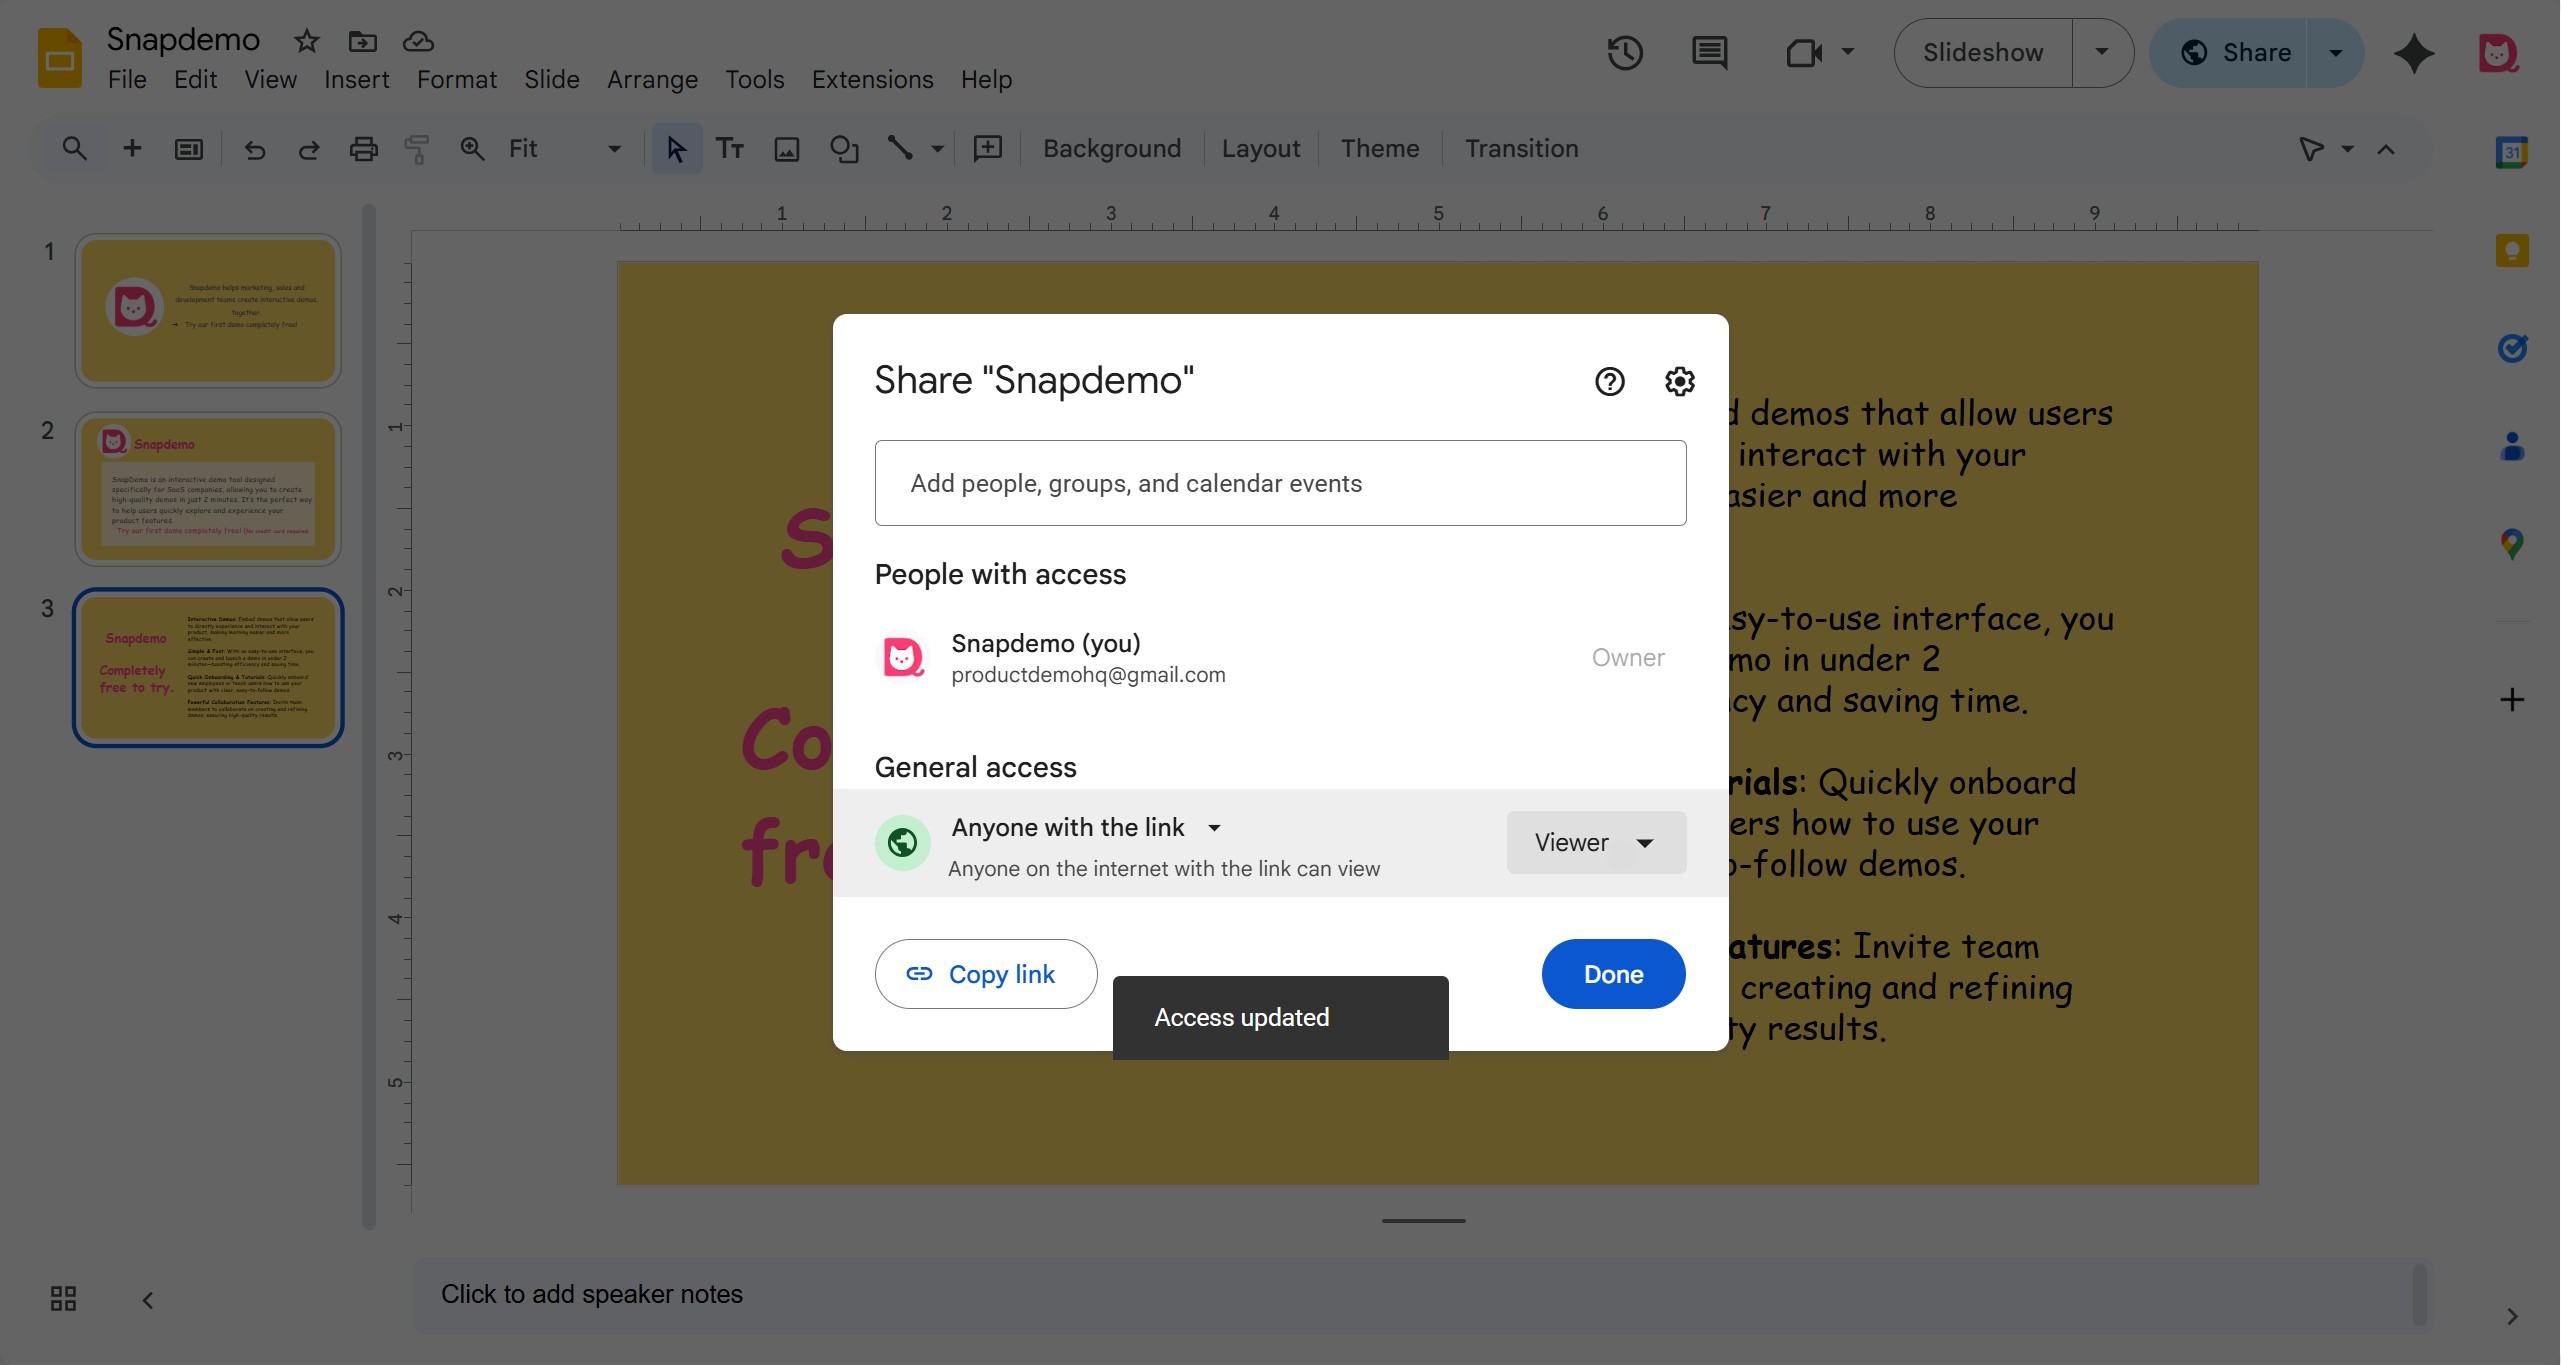The height and width of the screenshot is (1365, 2561).
Task: Open the Fit zoom level dropdown
Action: 564,149
